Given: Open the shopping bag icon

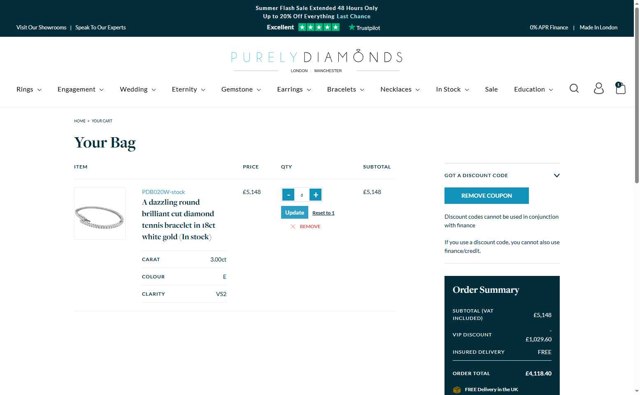Looking at the screenshot, I should (620, 88).
